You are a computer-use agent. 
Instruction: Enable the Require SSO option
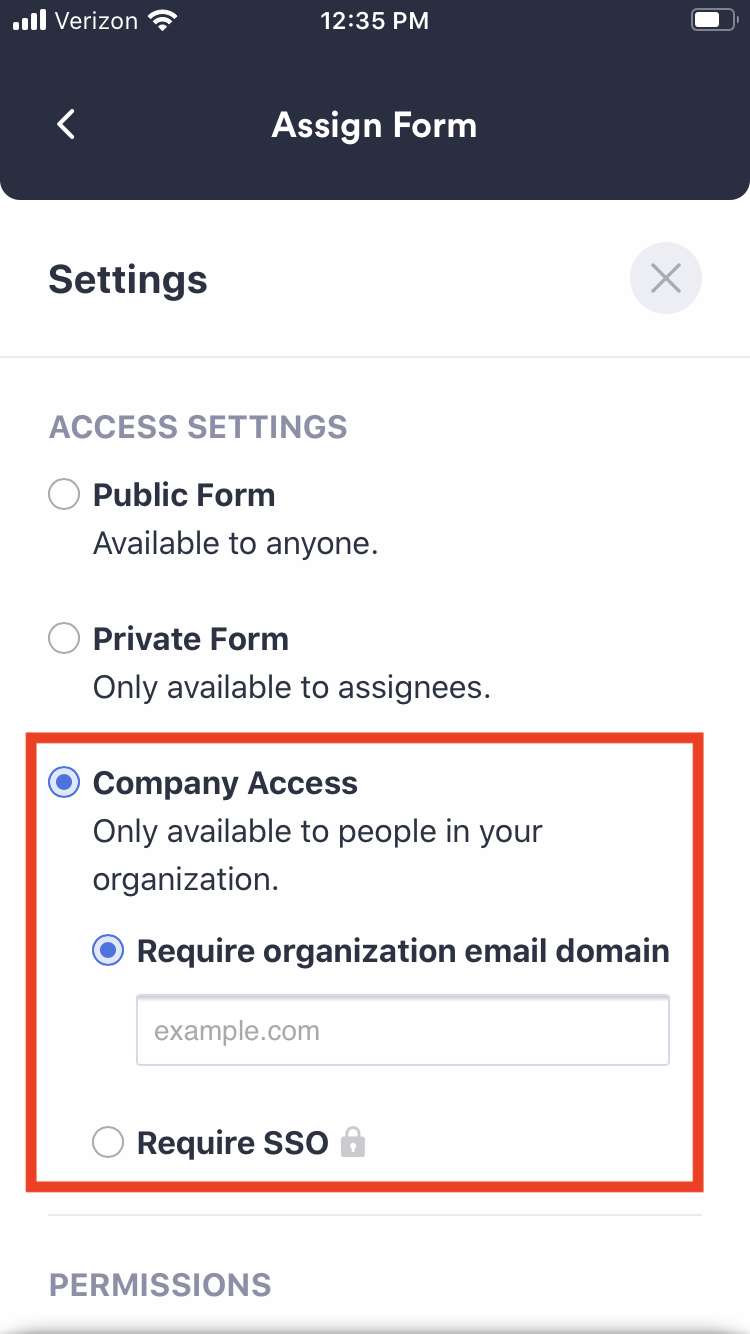click(107, 1142)
